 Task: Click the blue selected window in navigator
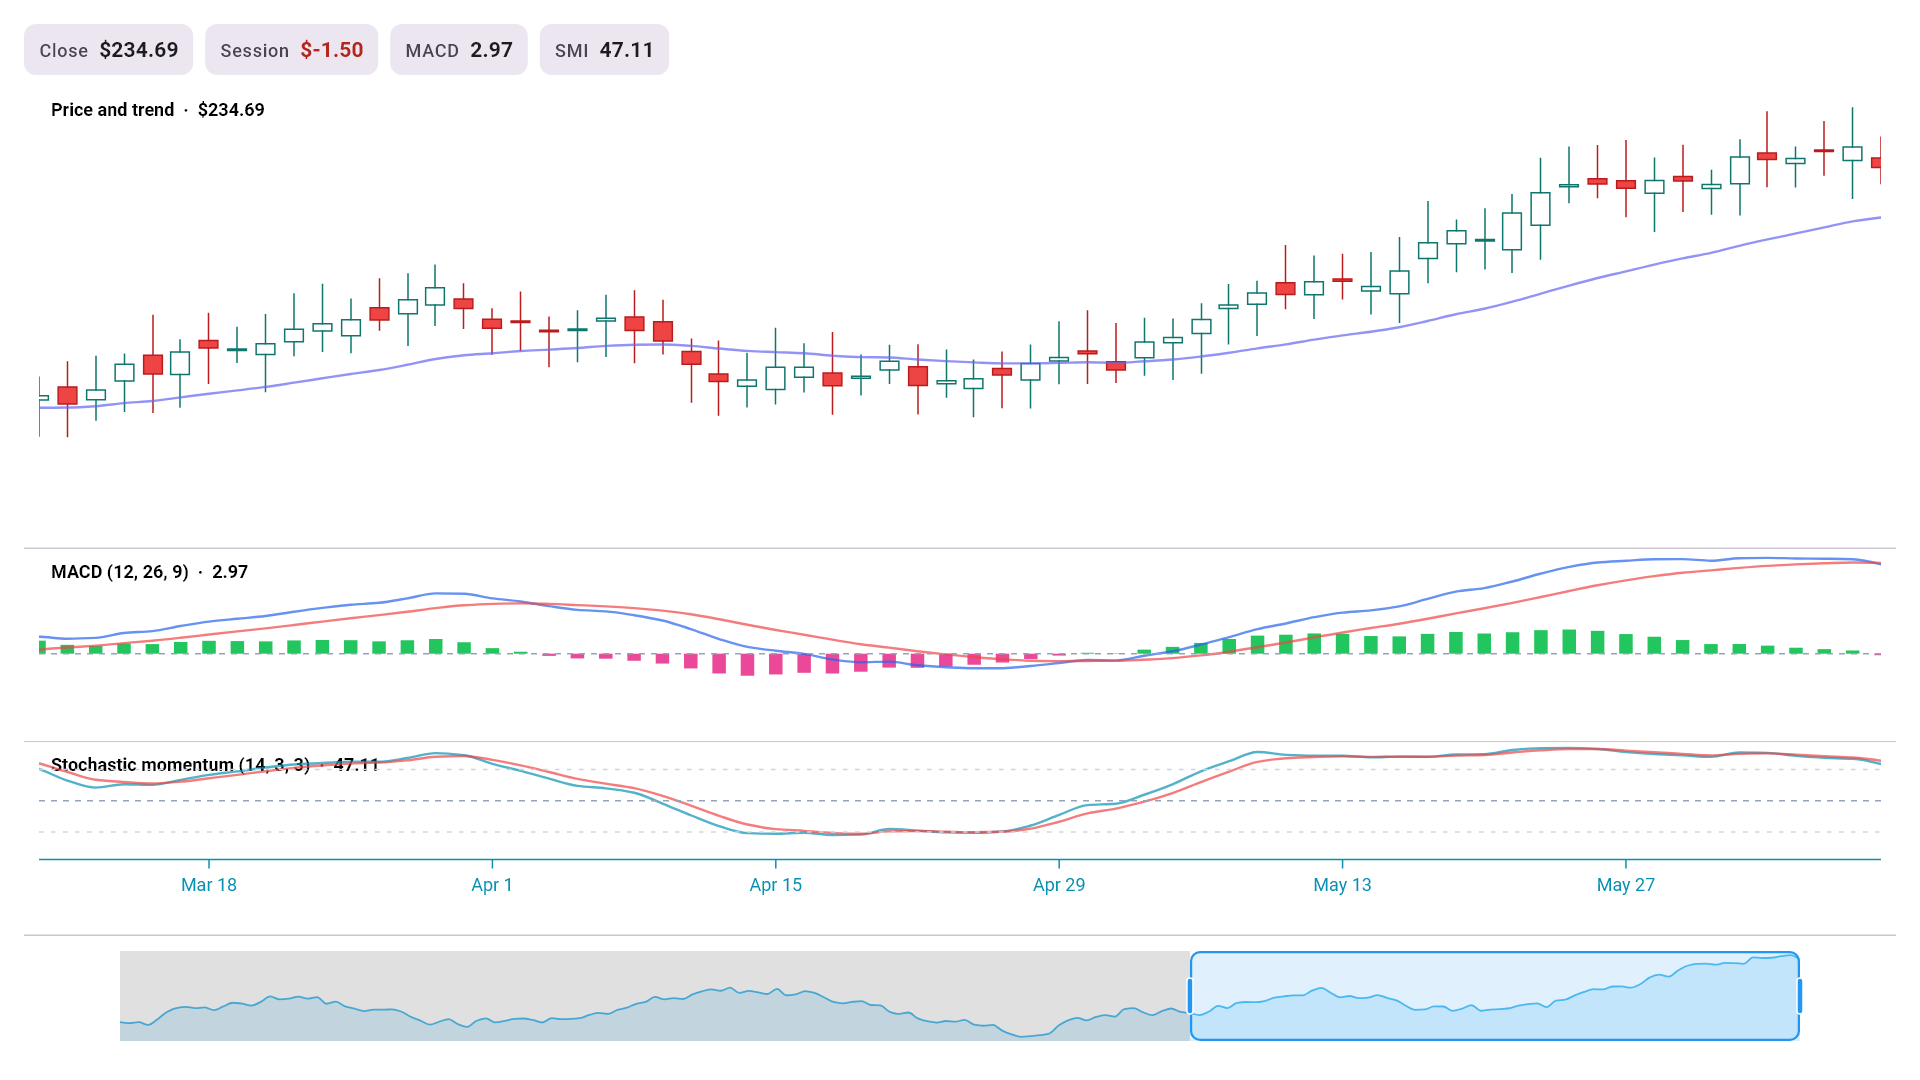[1495, 996]
